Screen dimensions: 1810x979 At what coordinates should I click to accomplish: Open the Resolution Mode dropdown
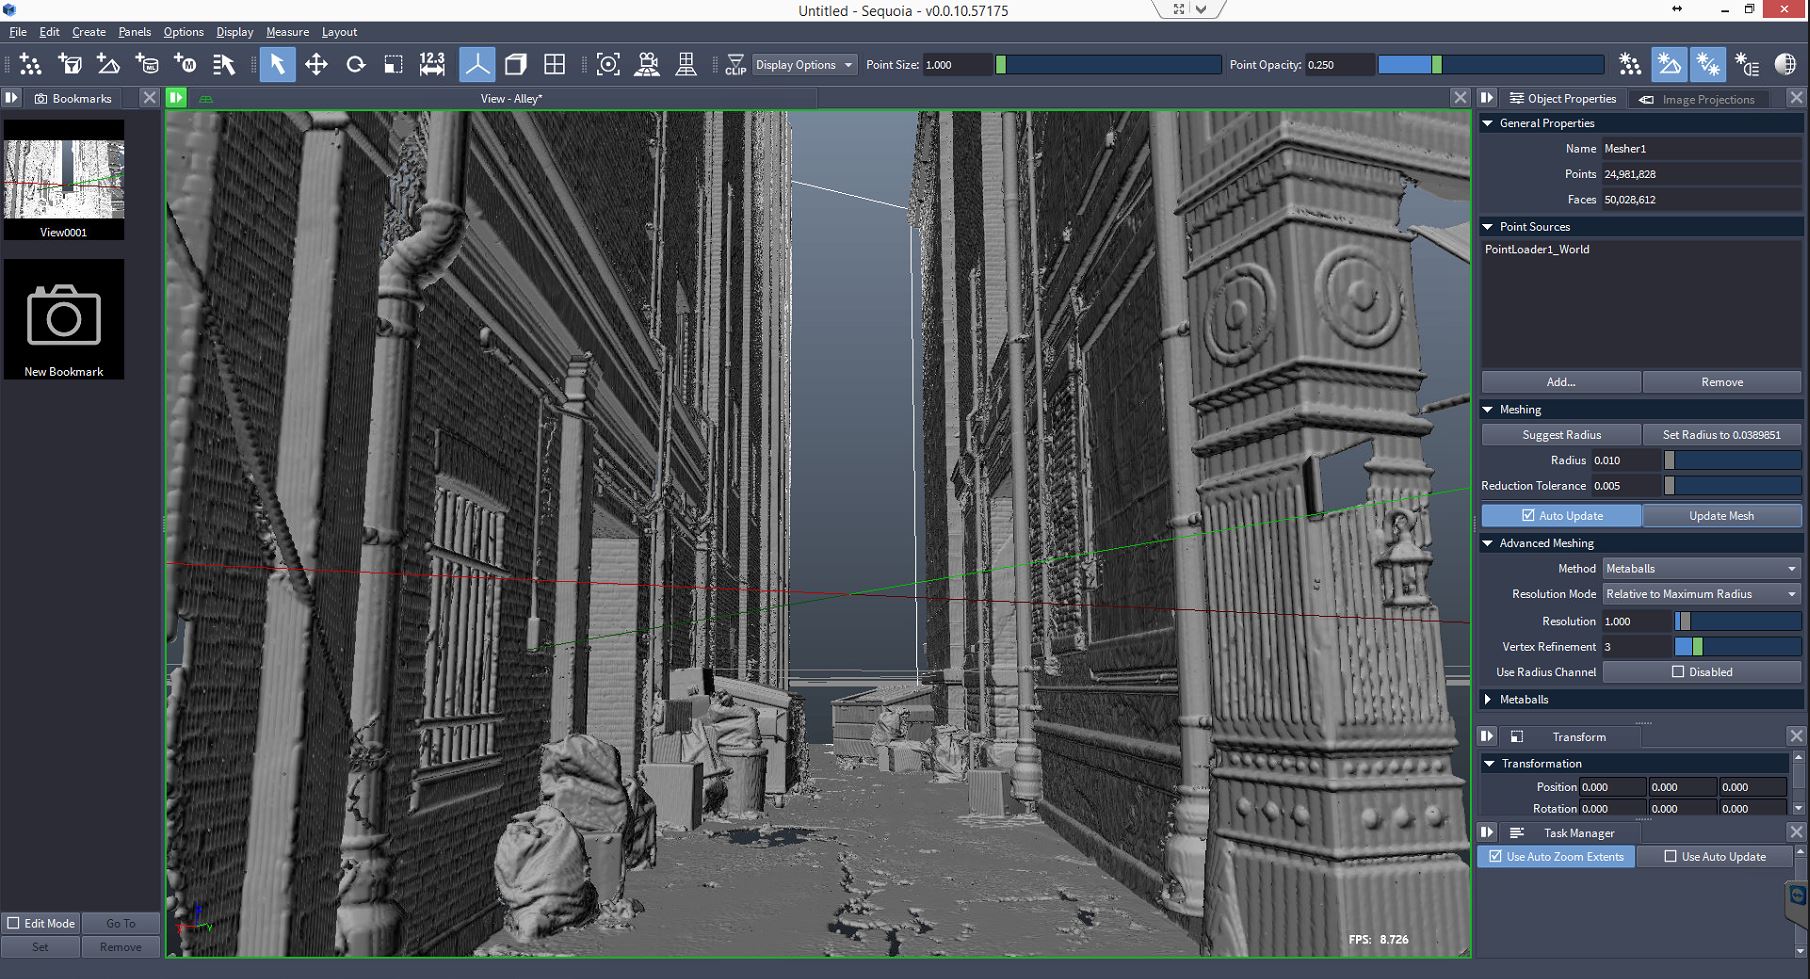1700,594
